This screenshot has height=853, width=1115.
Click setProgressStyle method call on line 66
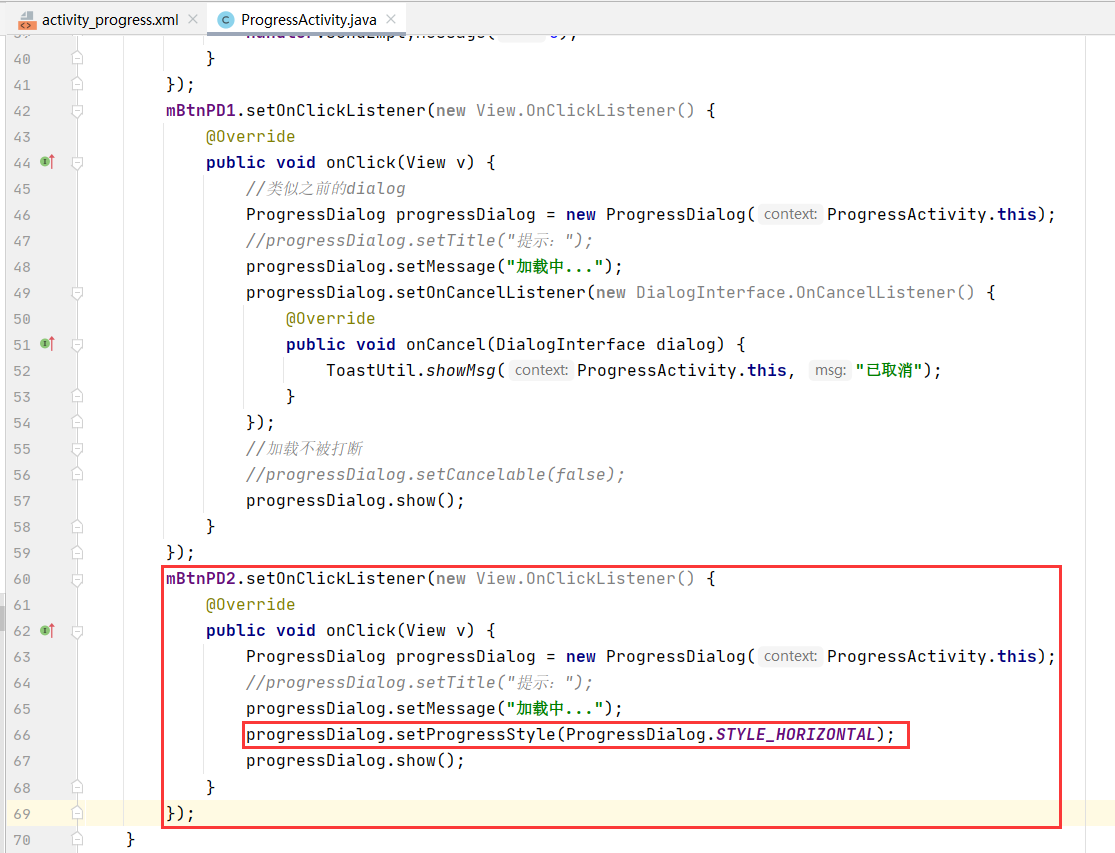475,734
